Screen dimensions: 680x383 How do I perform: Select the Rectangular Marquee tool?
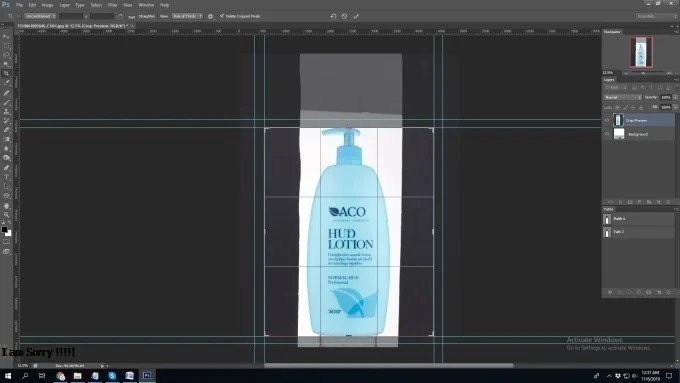click(x=6, y=46)
